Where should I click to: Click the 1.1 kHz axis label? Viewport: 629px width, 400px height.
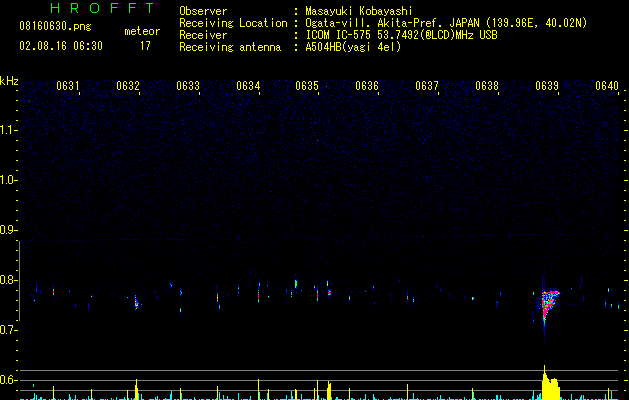(x=9, y=130)
